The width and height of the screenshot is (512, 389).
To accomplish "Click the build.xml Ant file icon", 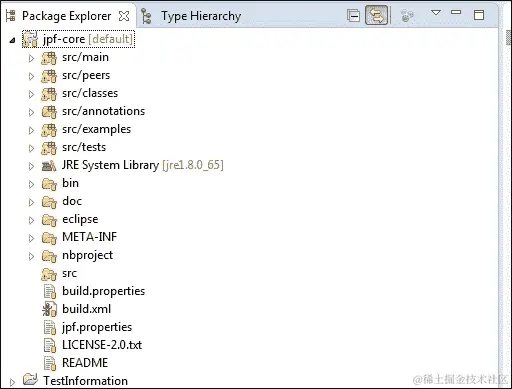I will click(49, 309).
